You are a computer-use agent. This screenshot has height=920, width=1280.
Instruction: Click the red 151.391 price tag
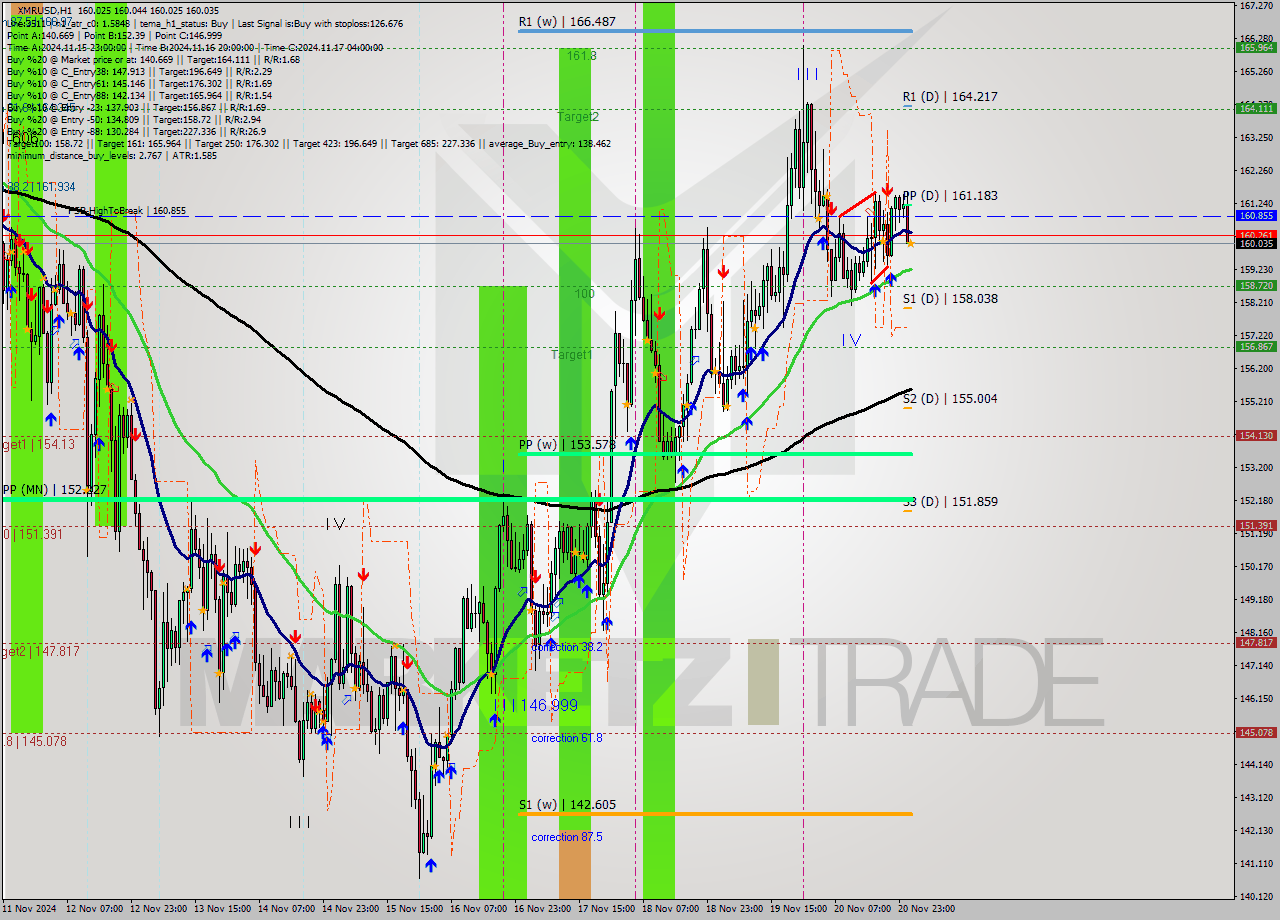pyautogui.click(x=1255, y=525)
